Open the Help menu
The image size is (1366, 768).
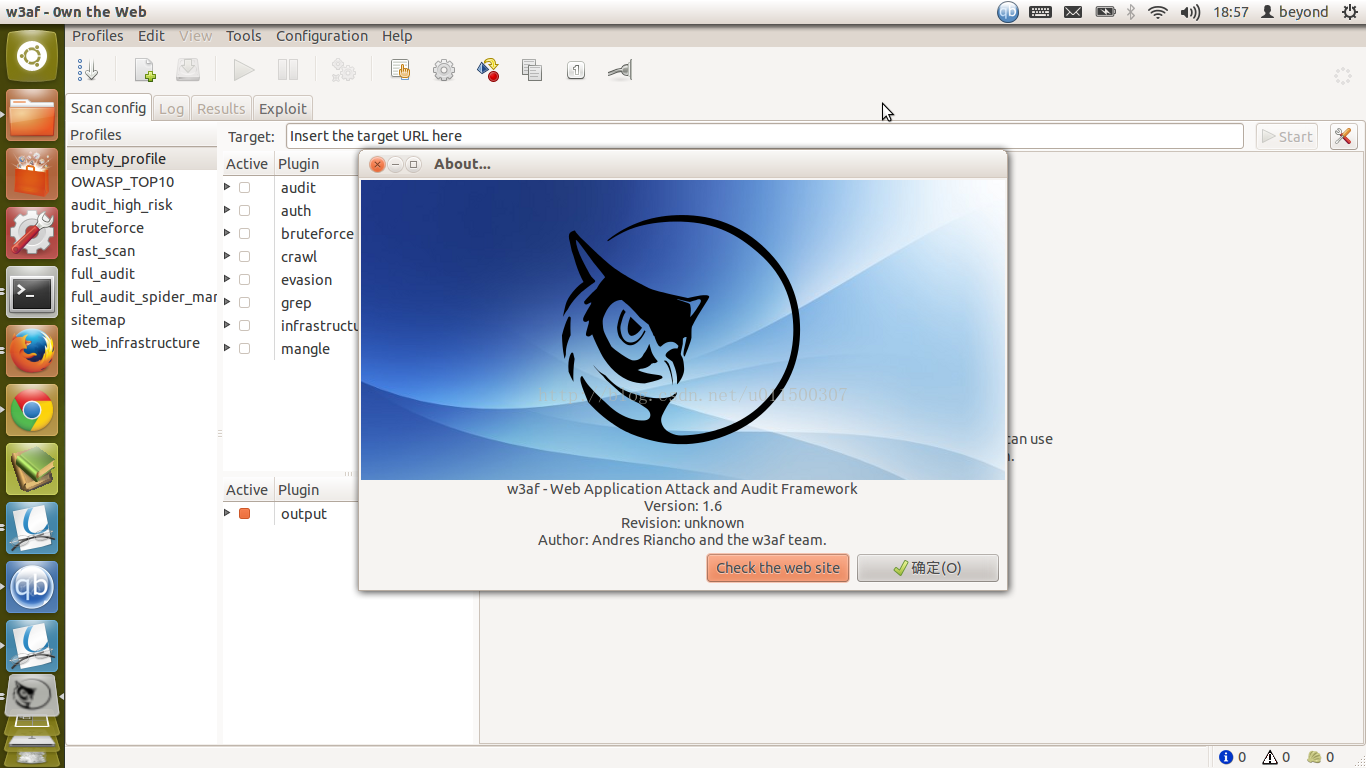tap(397, 36)
